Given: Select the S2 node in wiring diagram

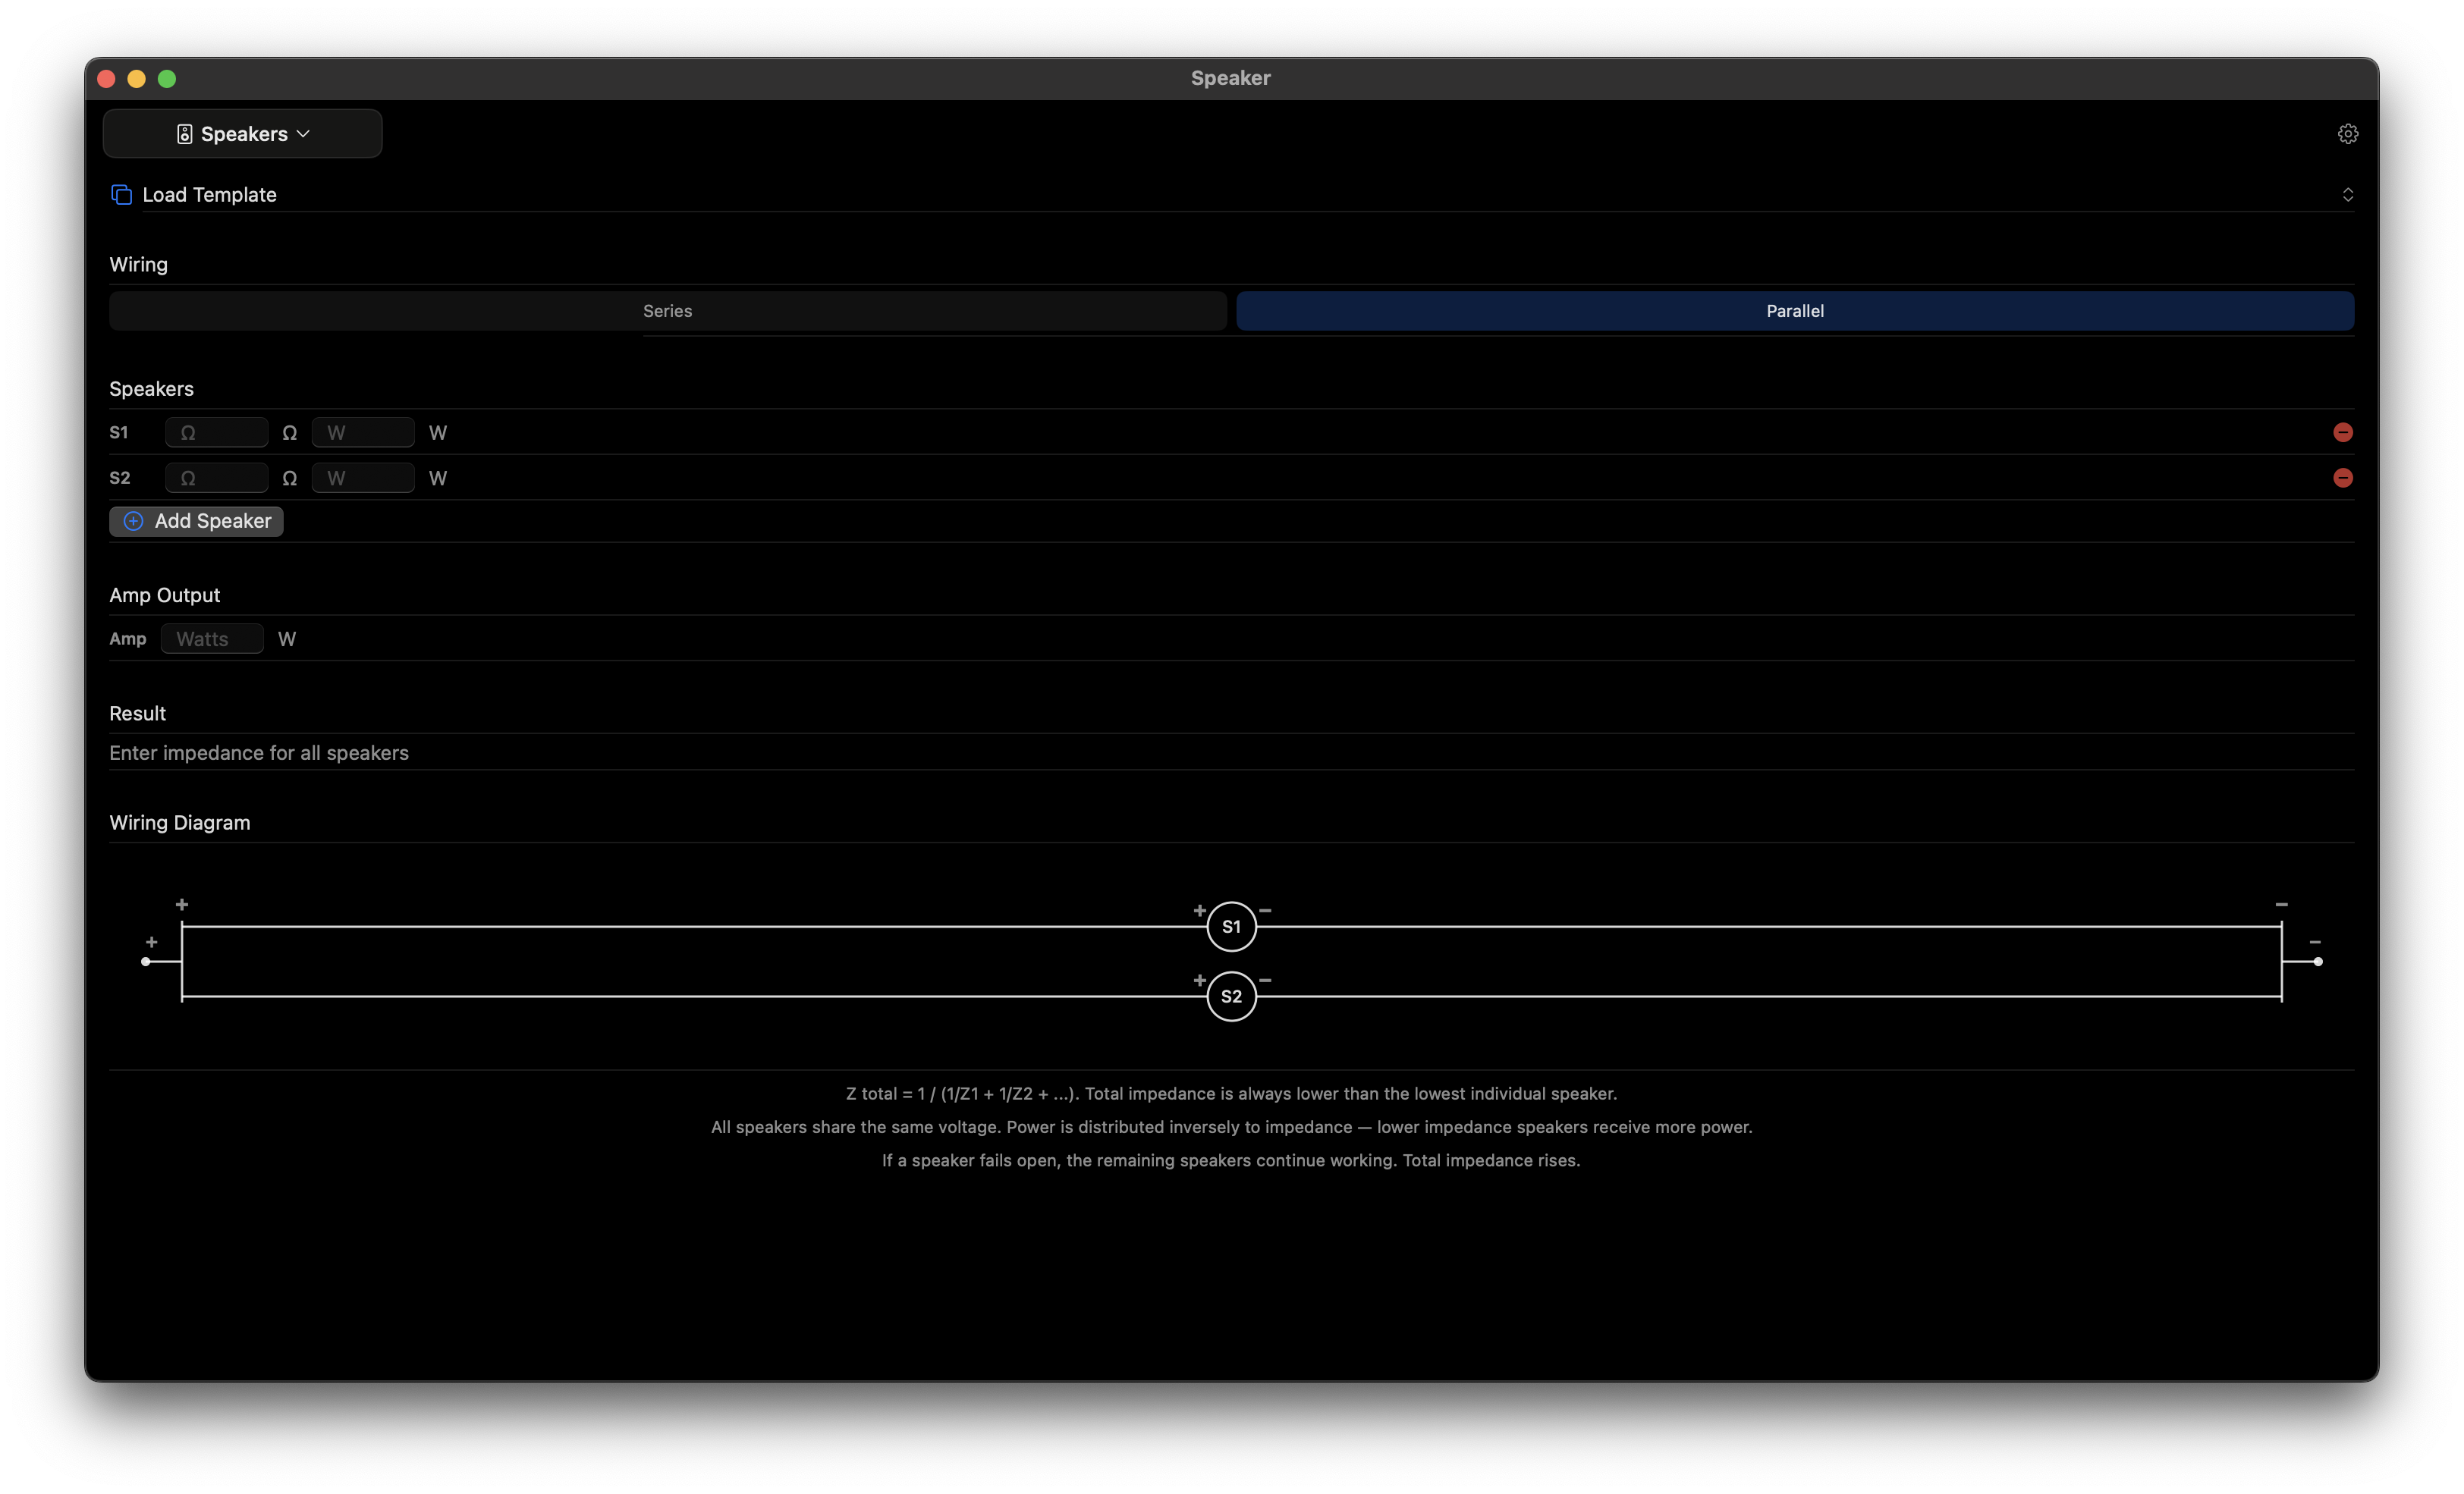Looking at the screenshot, I should coord(1231,996).
